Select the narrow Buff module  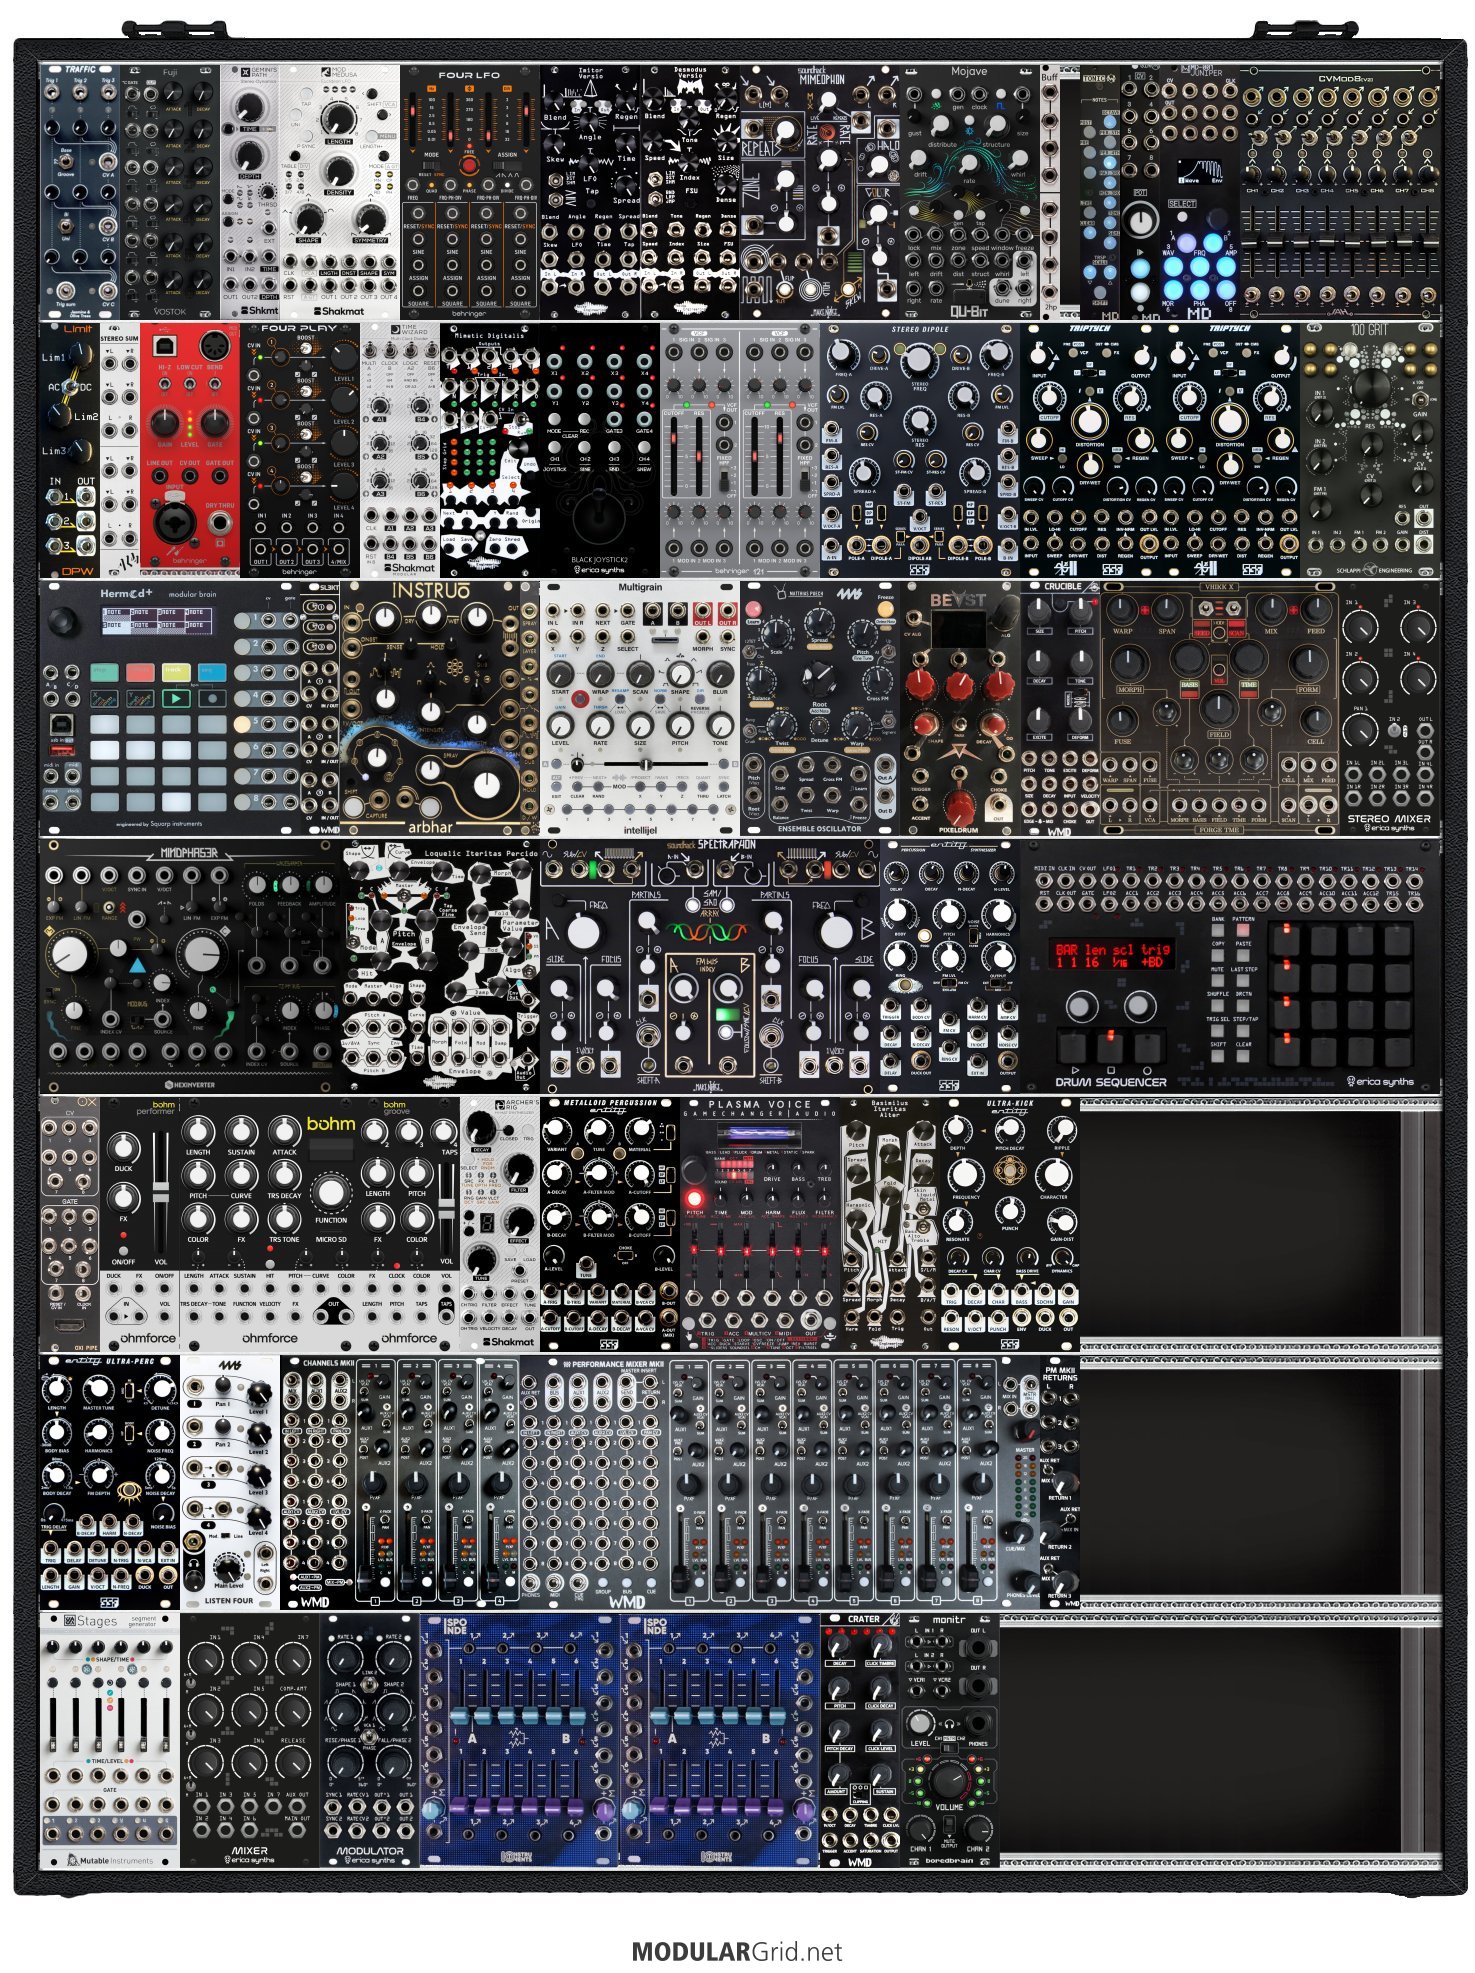tap(1049, 192)
